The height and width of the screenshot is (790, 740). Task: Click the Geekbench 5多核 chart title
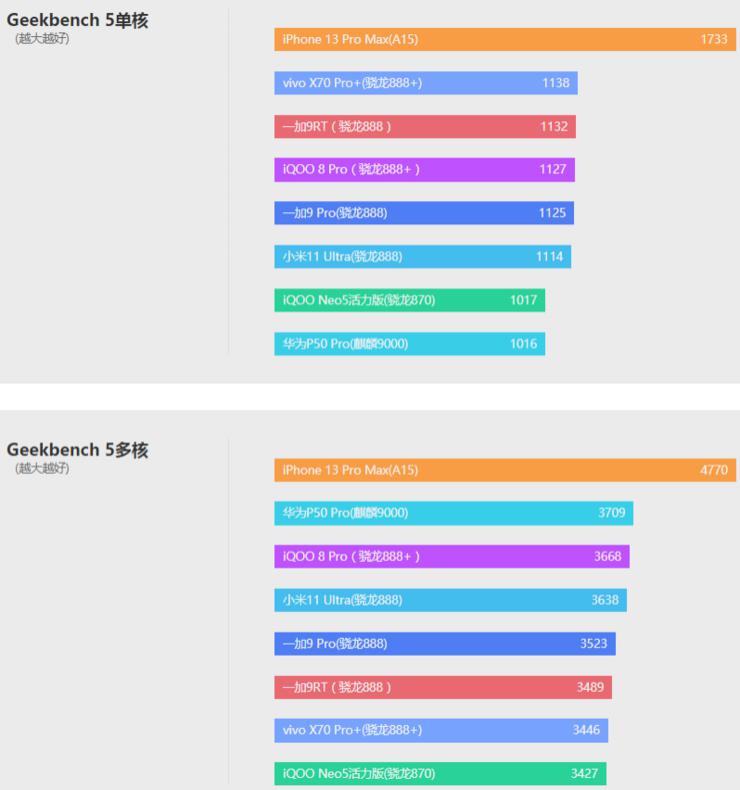pyautogui.click(x=78, y=450)
